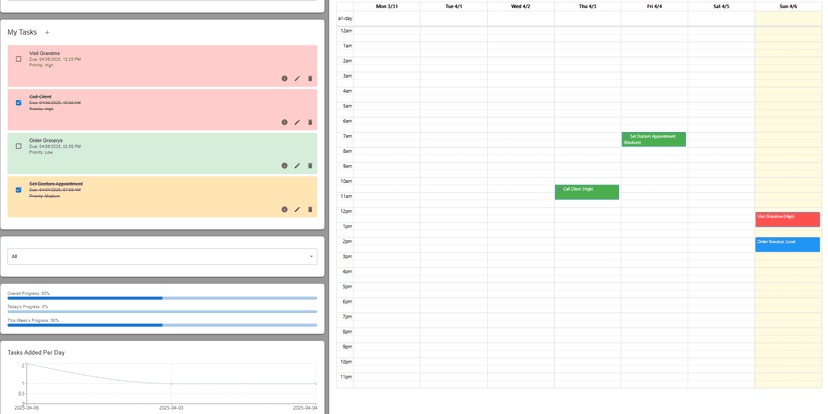
Task: Click the Today's Progress bar
Action: (x=162, y=312)
